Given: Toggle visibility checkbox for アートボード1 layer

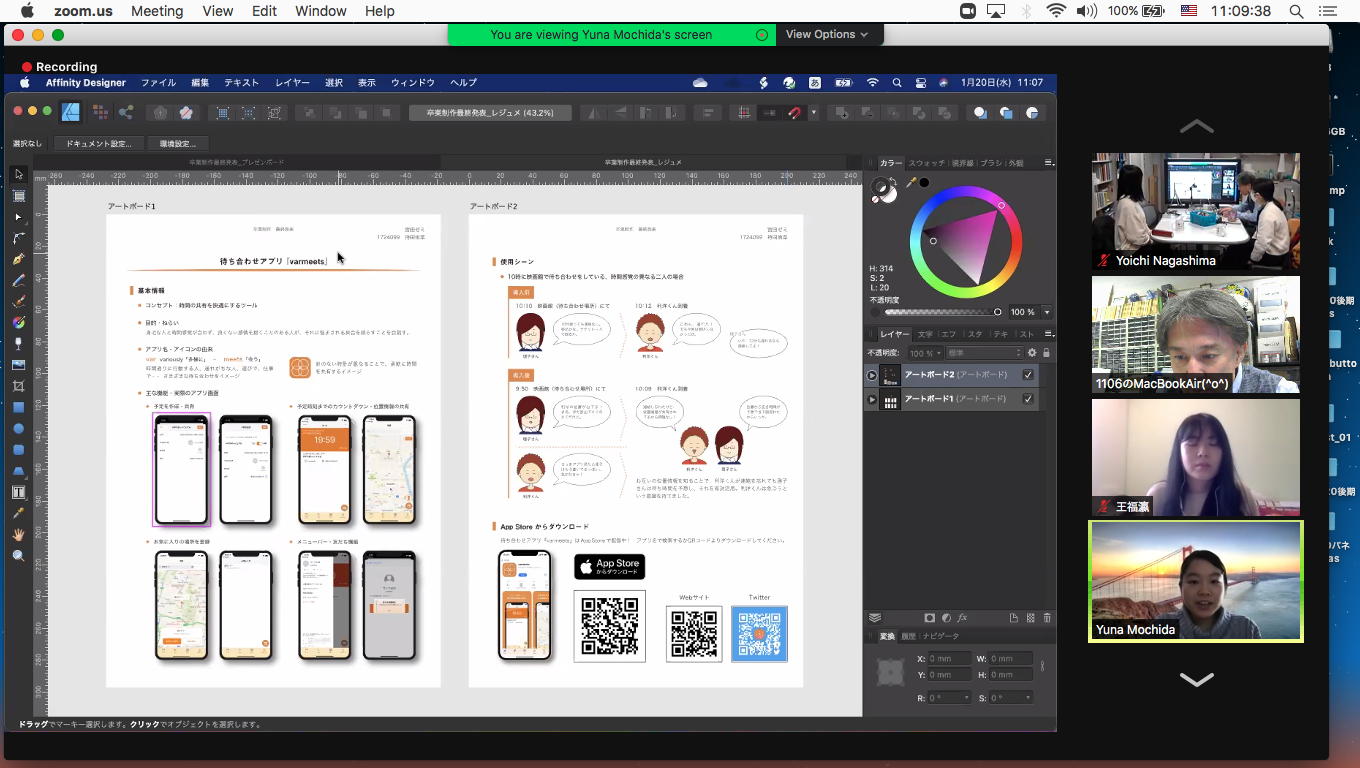Looking at the screenshot, I should click(x=1028, y=399).
